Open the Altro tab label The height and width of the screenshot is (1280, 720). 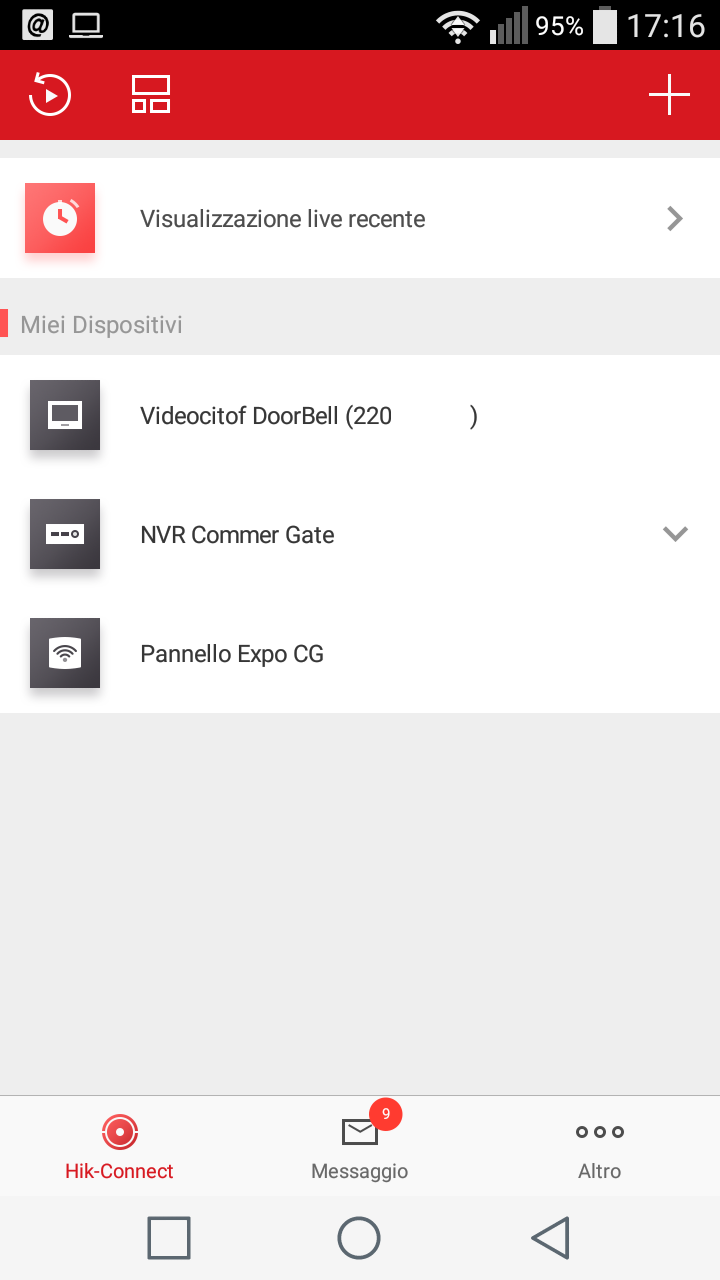point(600,1171)
